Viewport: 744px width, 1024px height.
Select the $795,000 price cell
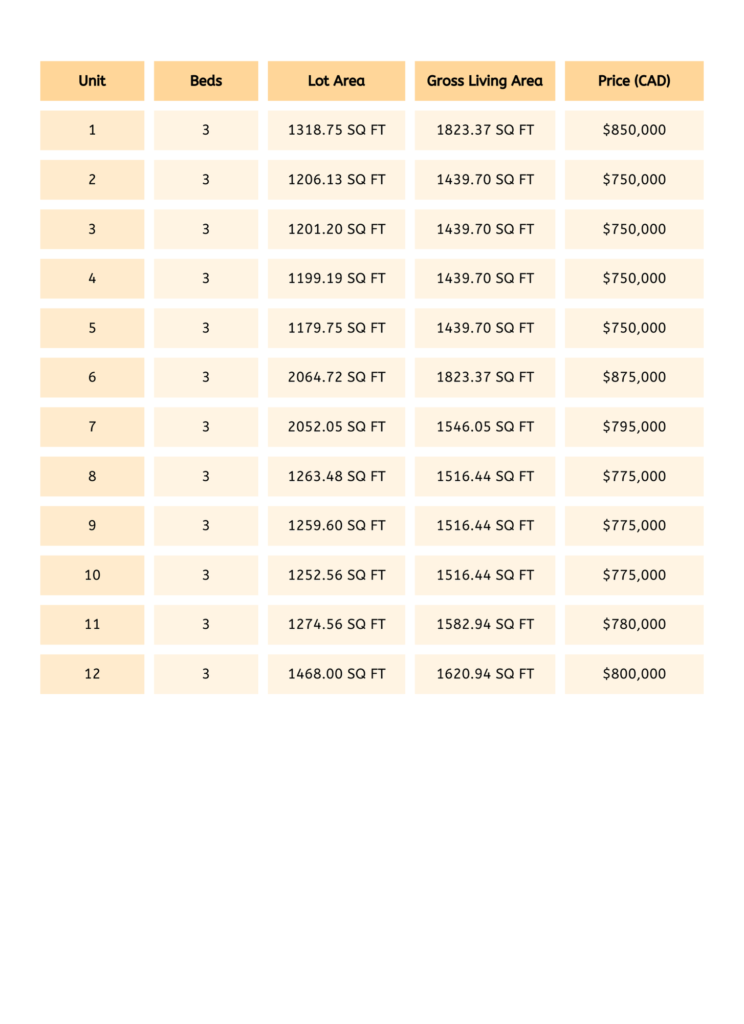click(634, 427)
